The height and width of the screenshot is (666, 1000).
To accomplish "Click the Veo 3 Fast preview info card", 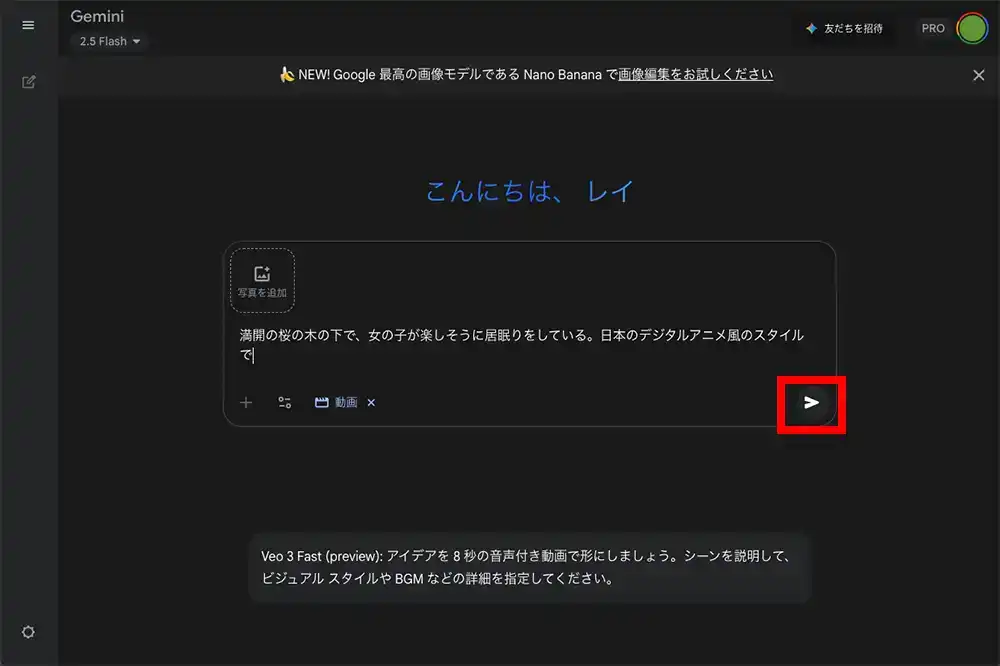I will click(529, 568).
